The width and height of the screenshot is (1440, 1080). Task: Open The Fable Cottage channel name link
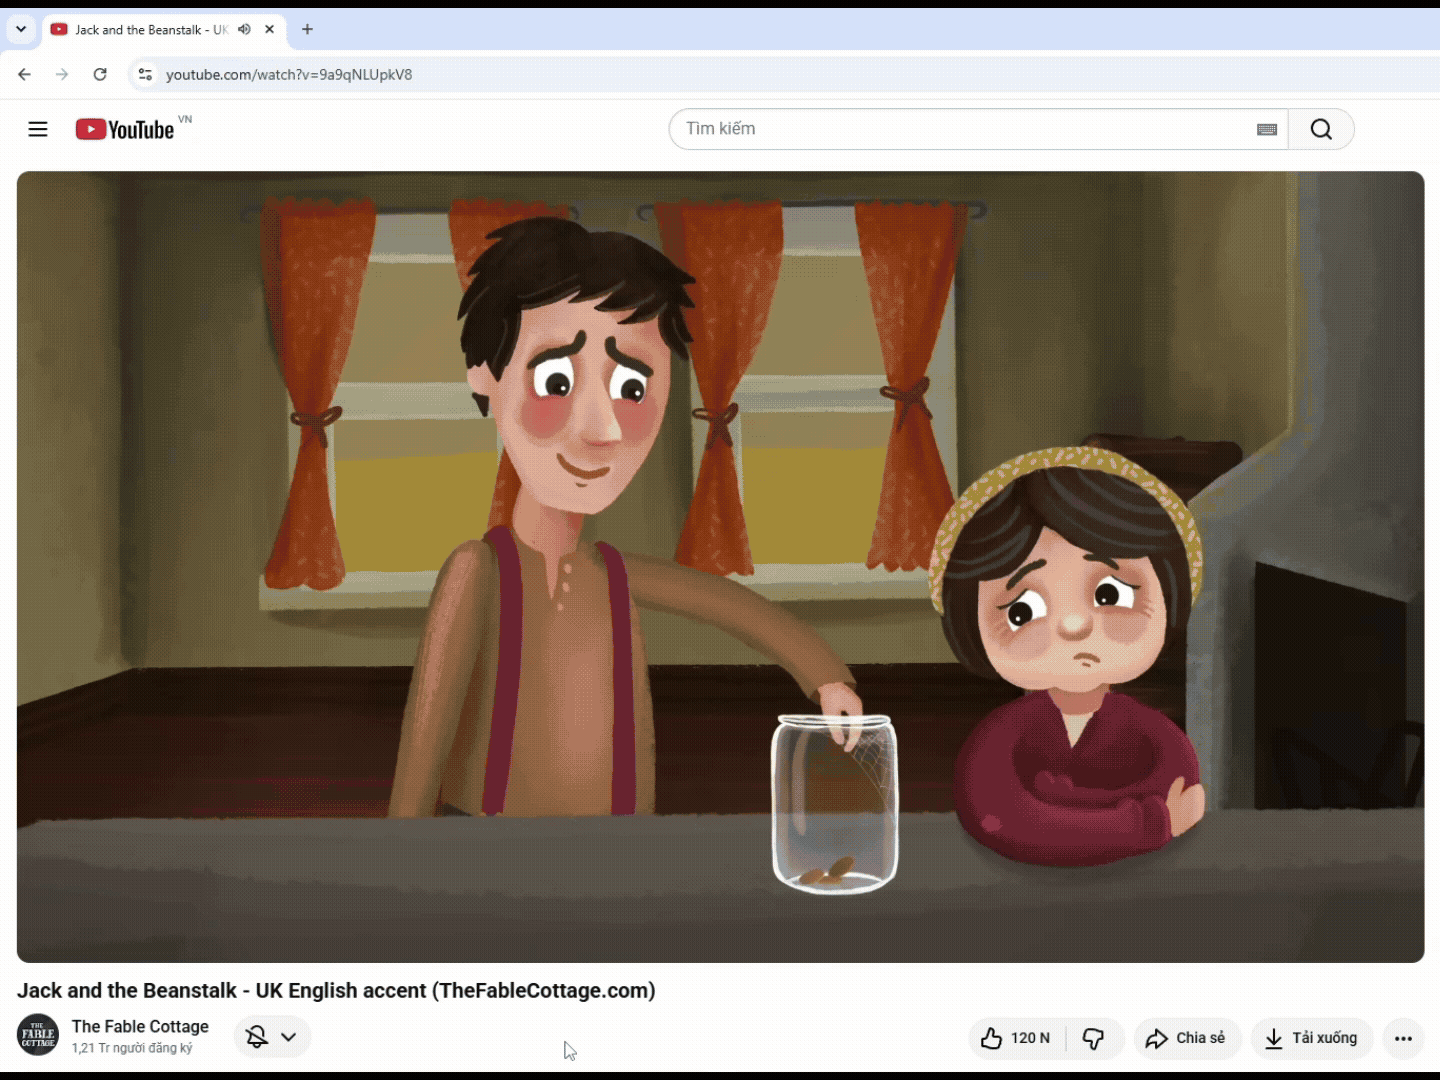140,1026
